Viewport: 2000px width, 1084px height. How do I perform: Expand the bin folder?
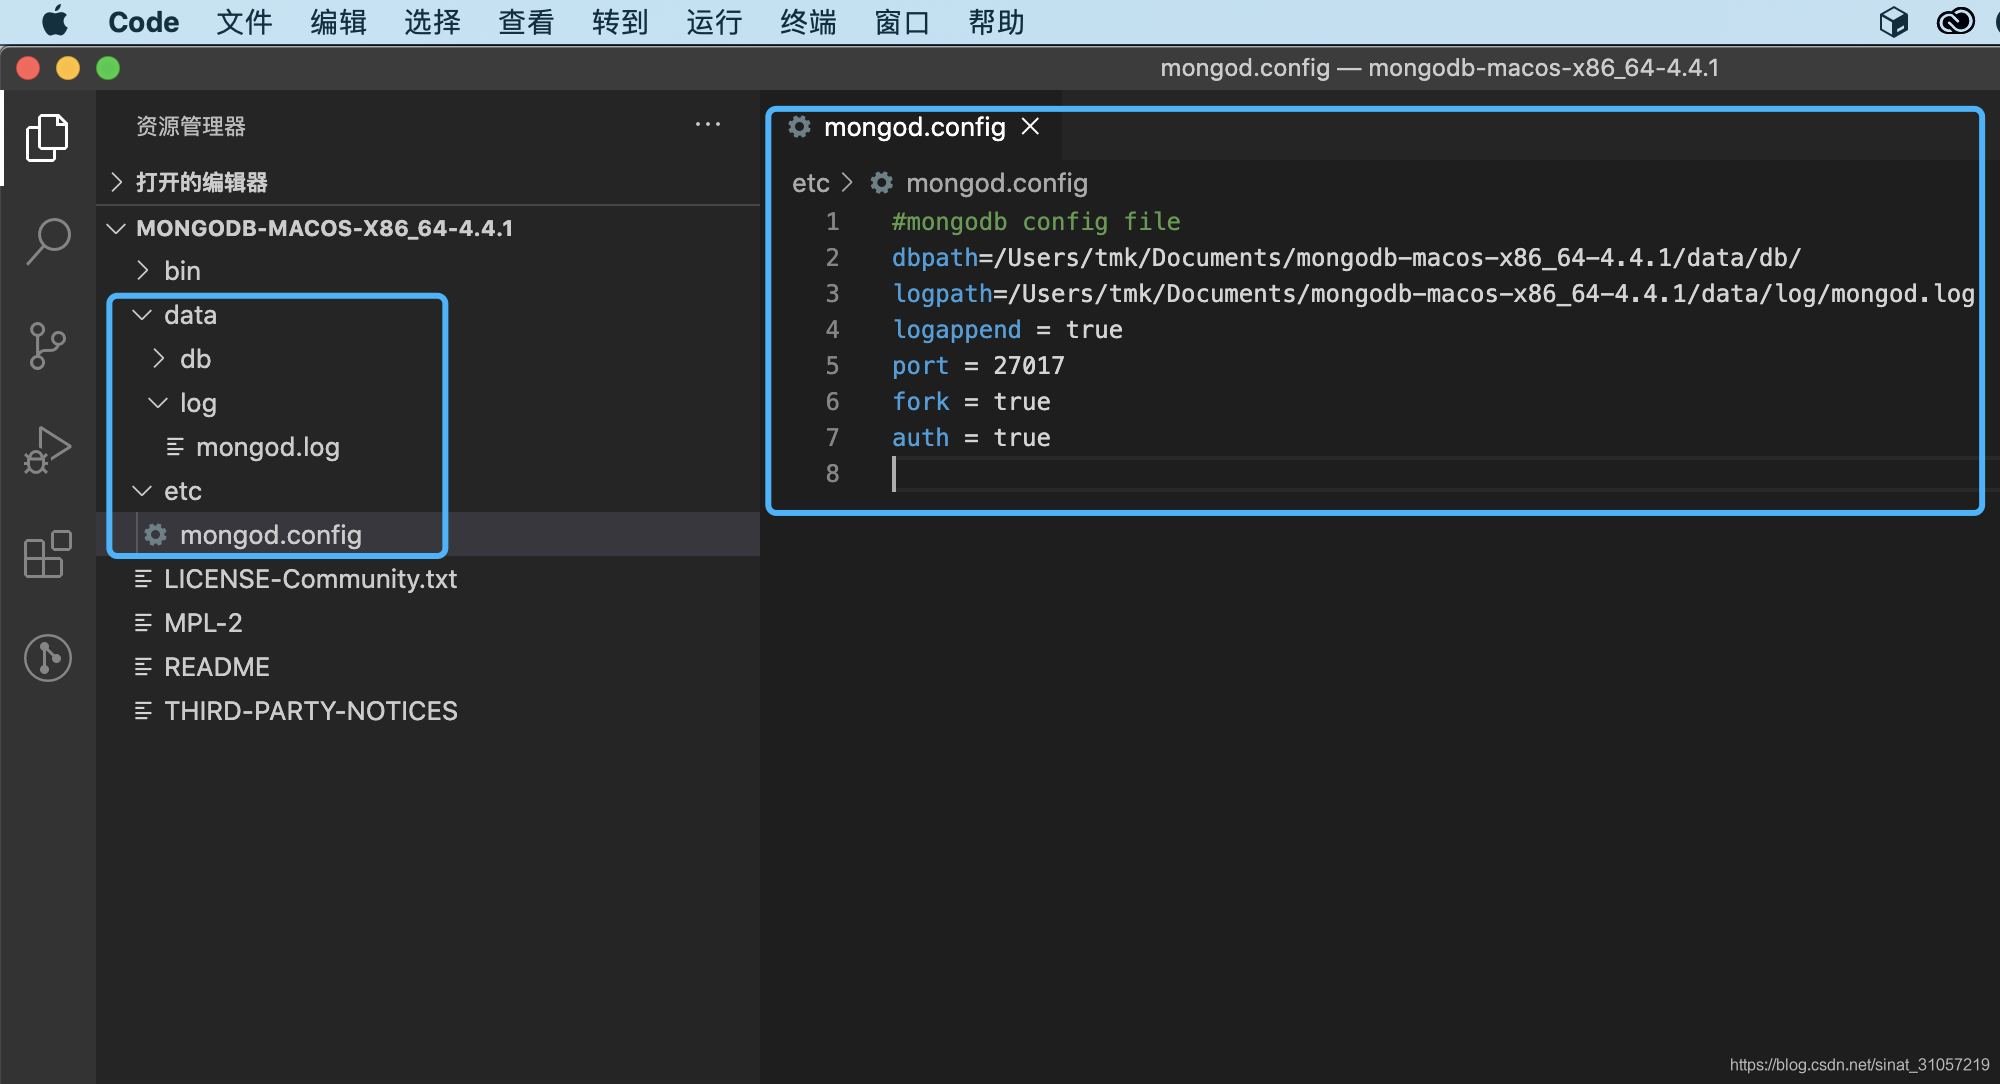pyautogui.click(x=182, y=271)
